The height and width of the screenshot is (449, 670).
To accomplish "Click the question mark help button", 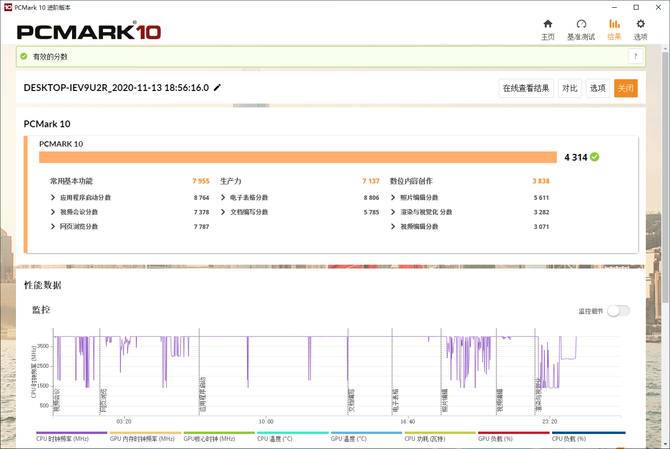I will 635,56.
